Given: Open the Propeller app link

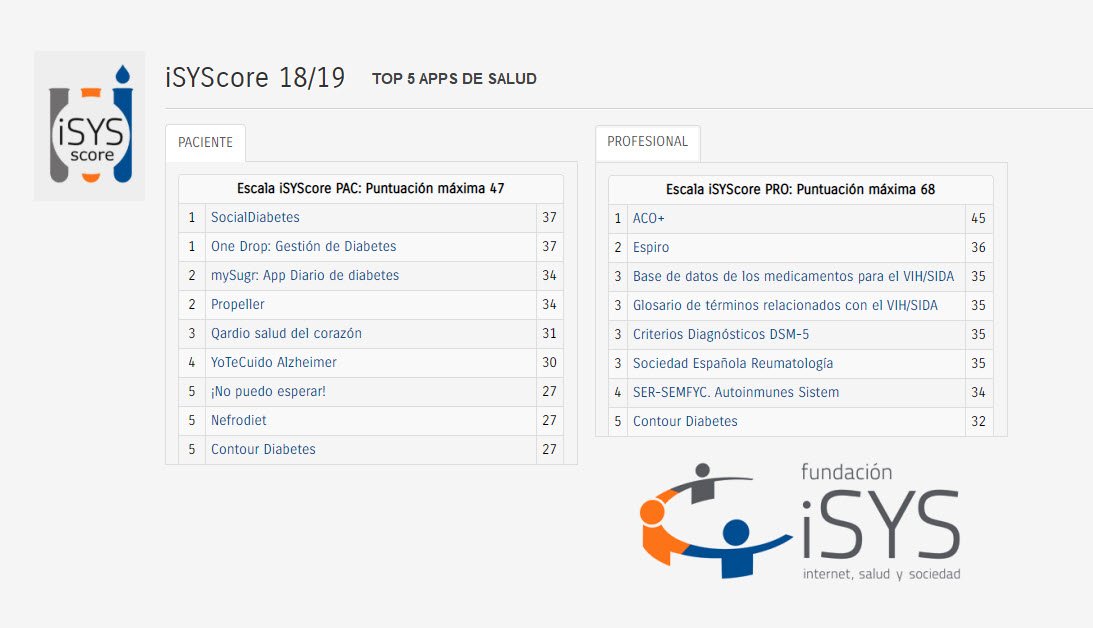Looking at the screenshot, I should pos(238,305).
